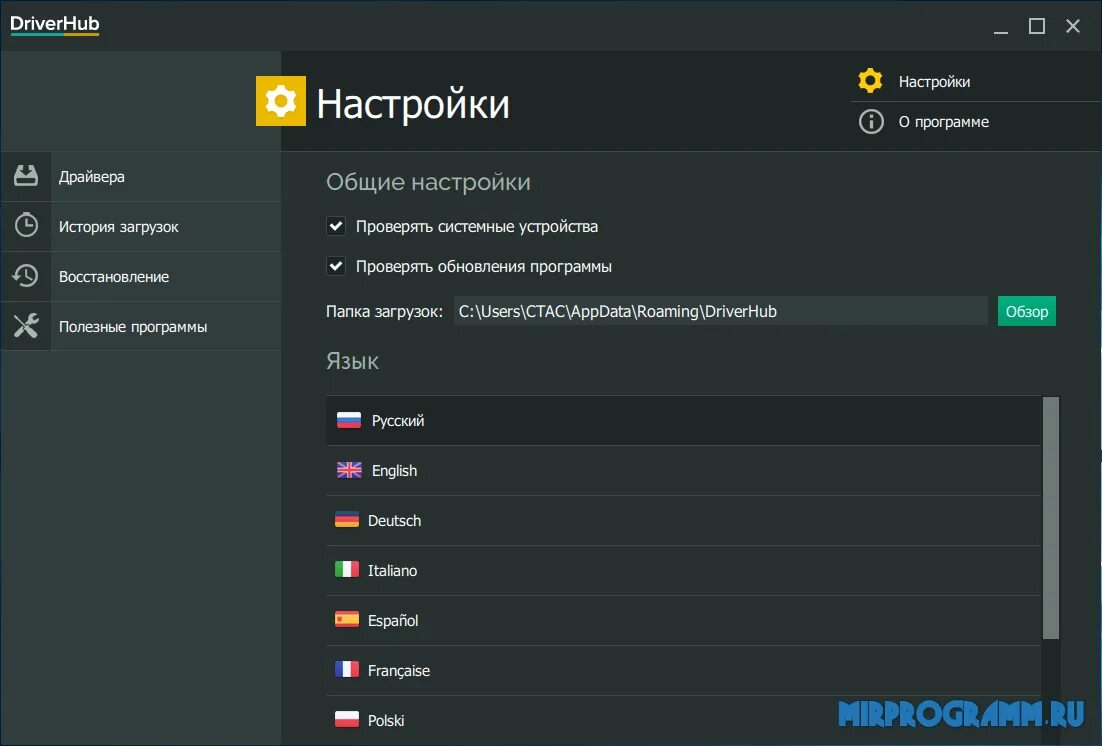Viewport: 1102px width, 746px height.
Task: Click the История загрузок clock icon
Action: pyautogui.click(x=26, y=226)
